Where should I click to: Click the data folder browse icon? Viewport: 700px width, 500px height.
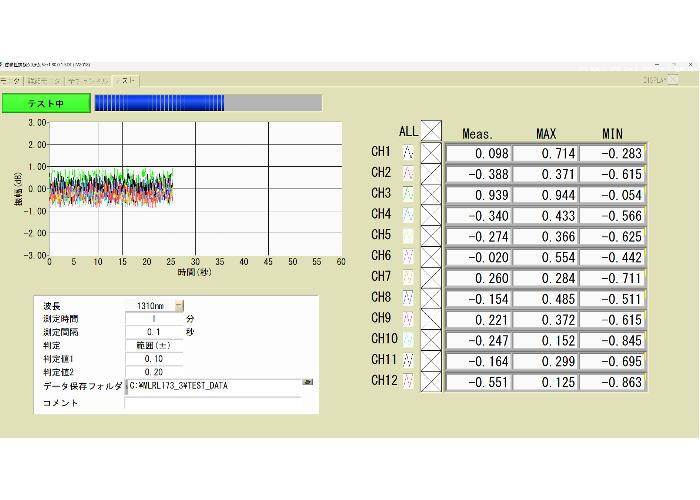click(308, 382)
